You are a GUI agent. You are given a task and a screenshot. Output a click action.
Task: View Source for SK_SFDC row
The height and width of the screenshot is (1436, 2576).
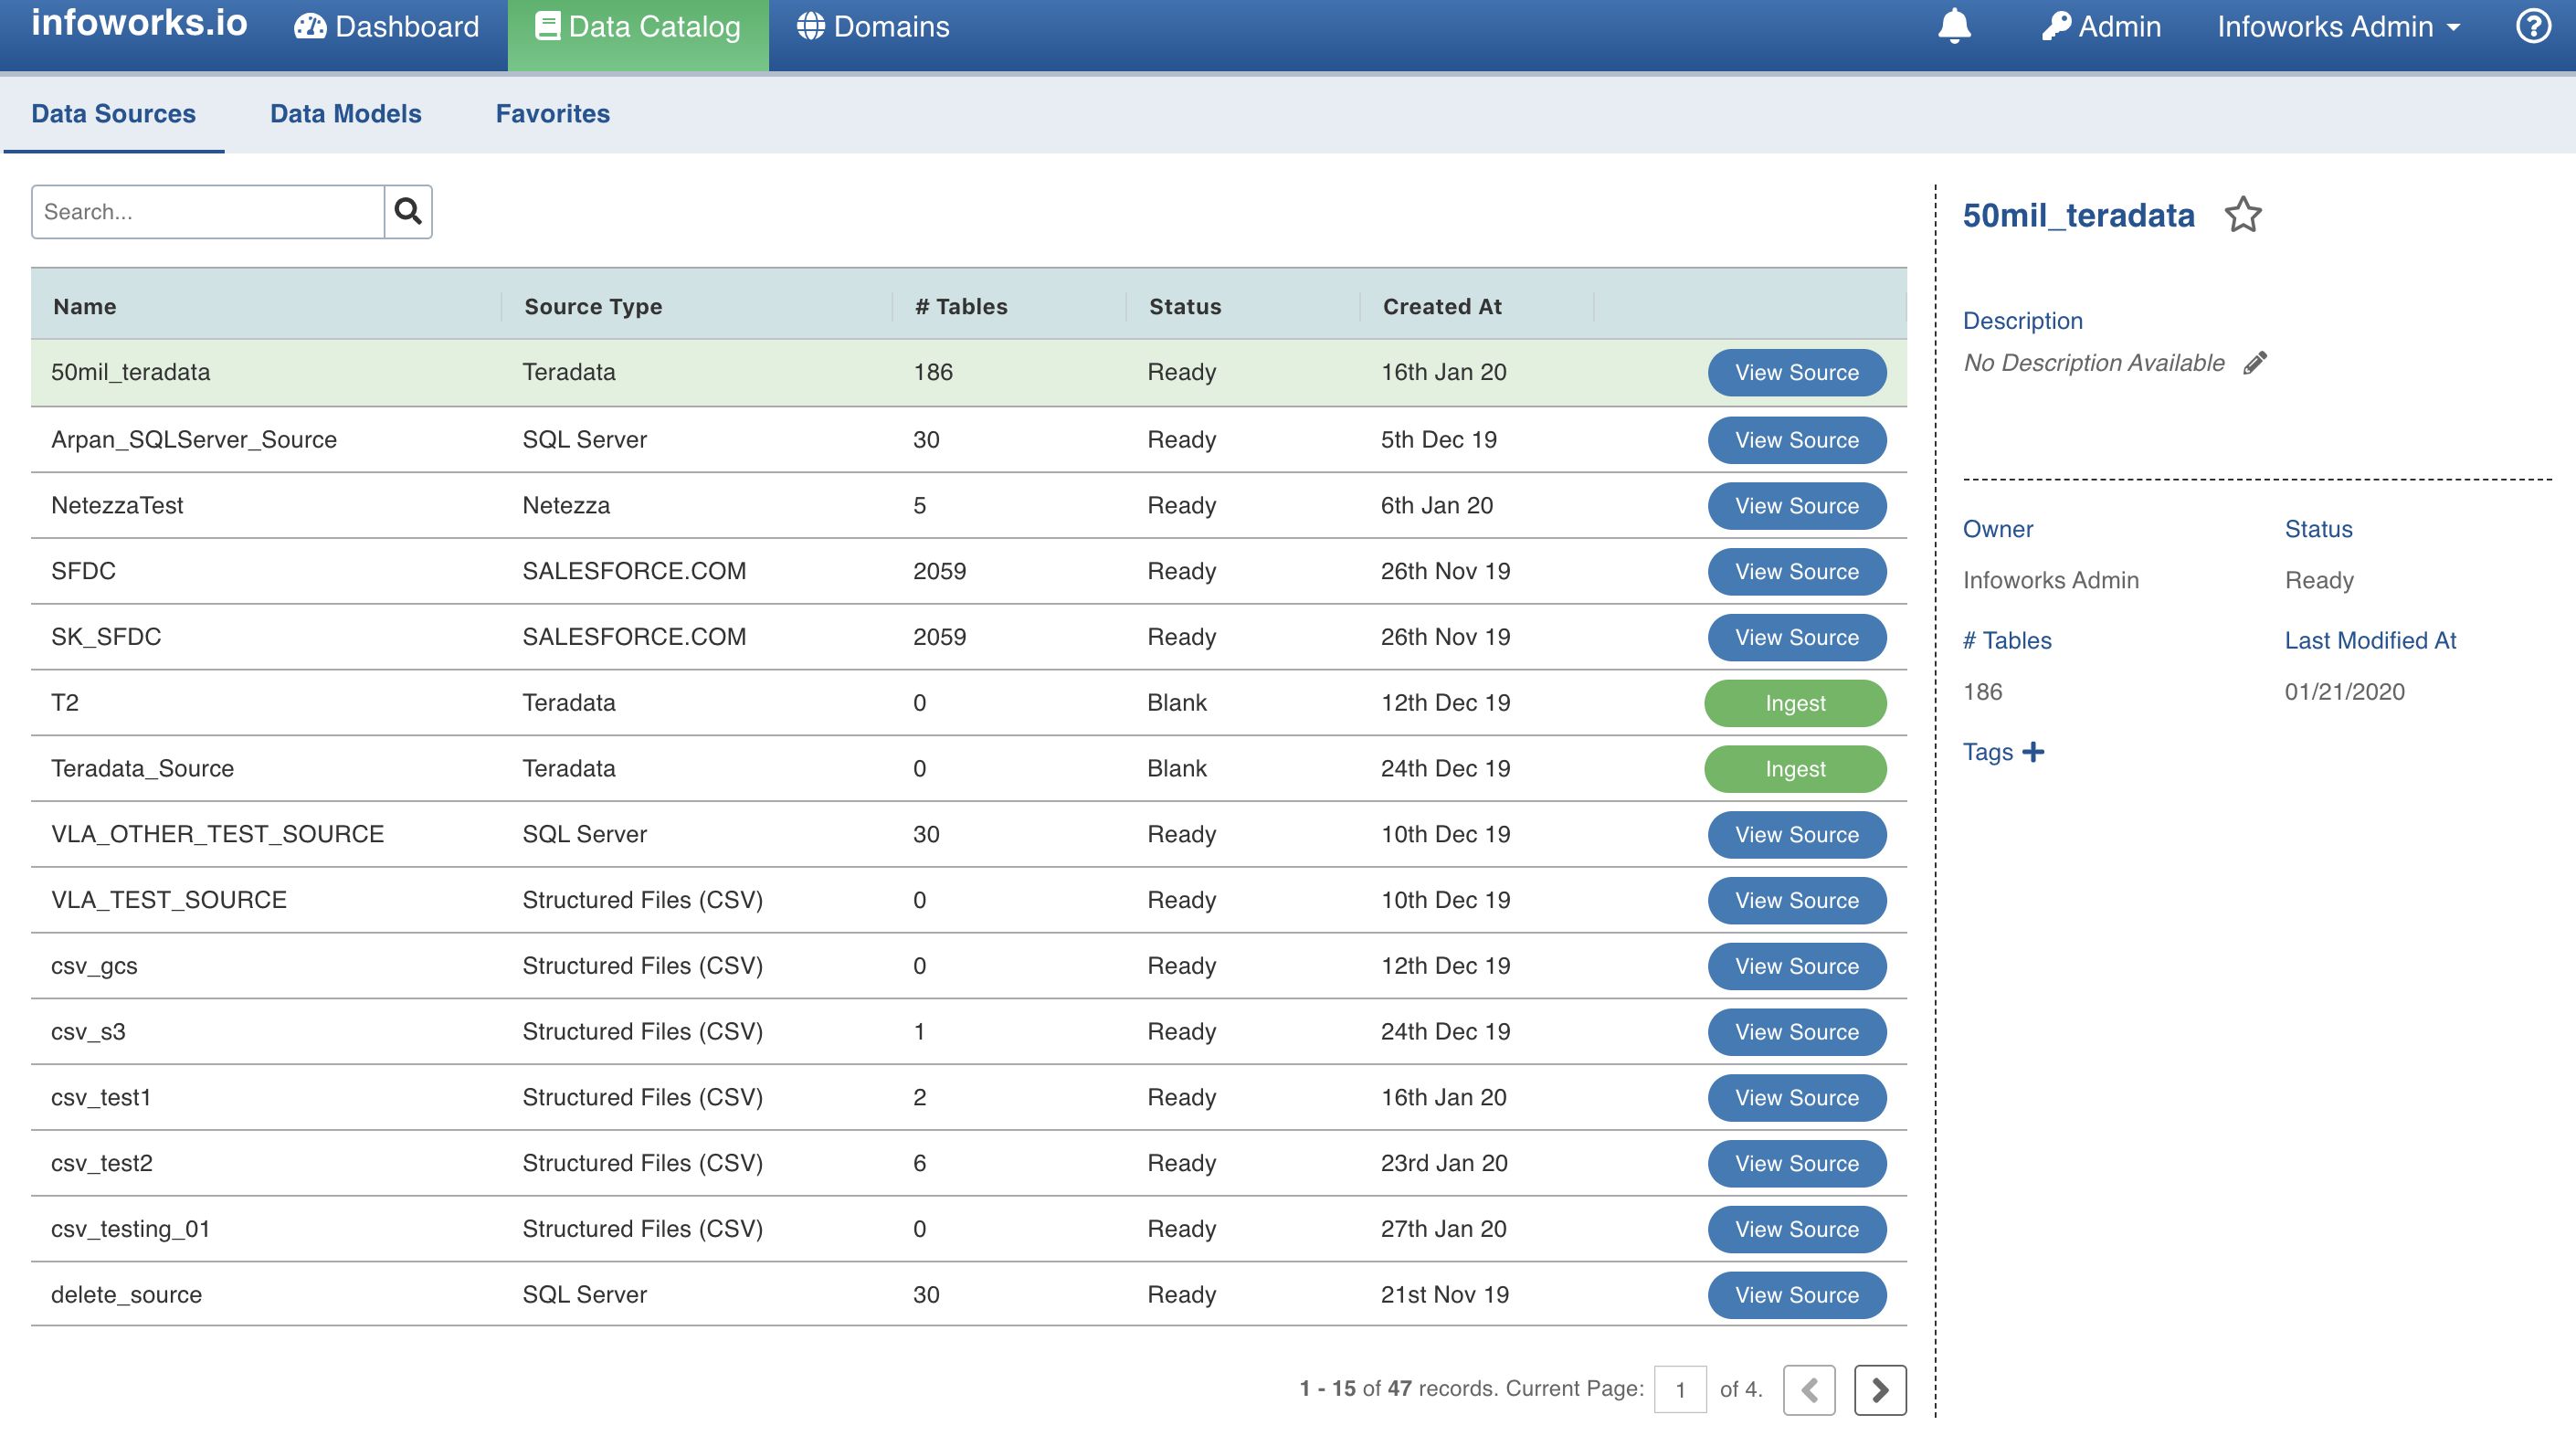(1797, 637)
